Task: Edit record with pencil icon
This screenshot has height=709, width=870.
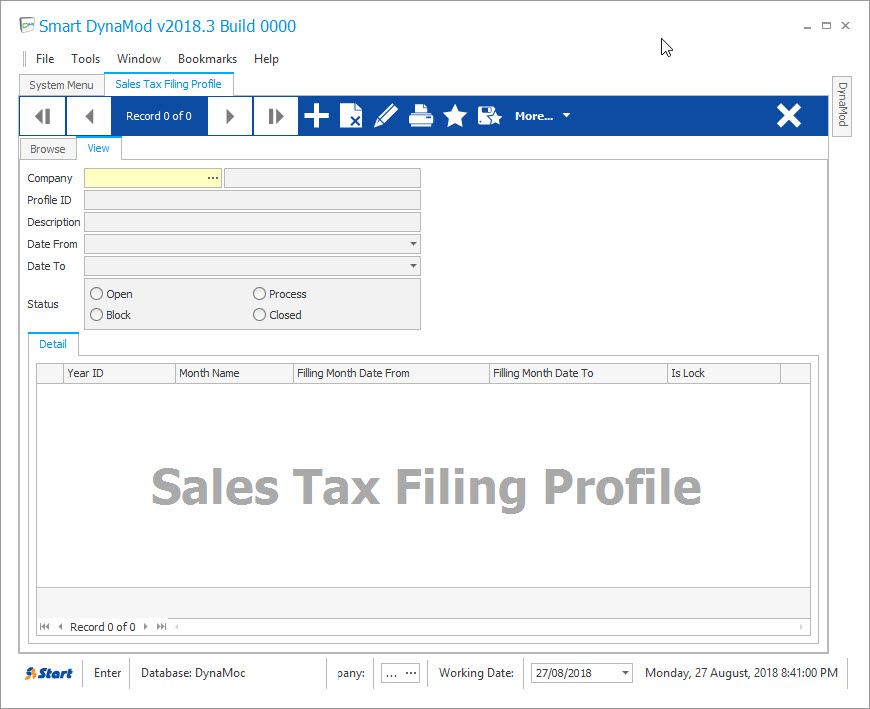Action: pos(386,116)
